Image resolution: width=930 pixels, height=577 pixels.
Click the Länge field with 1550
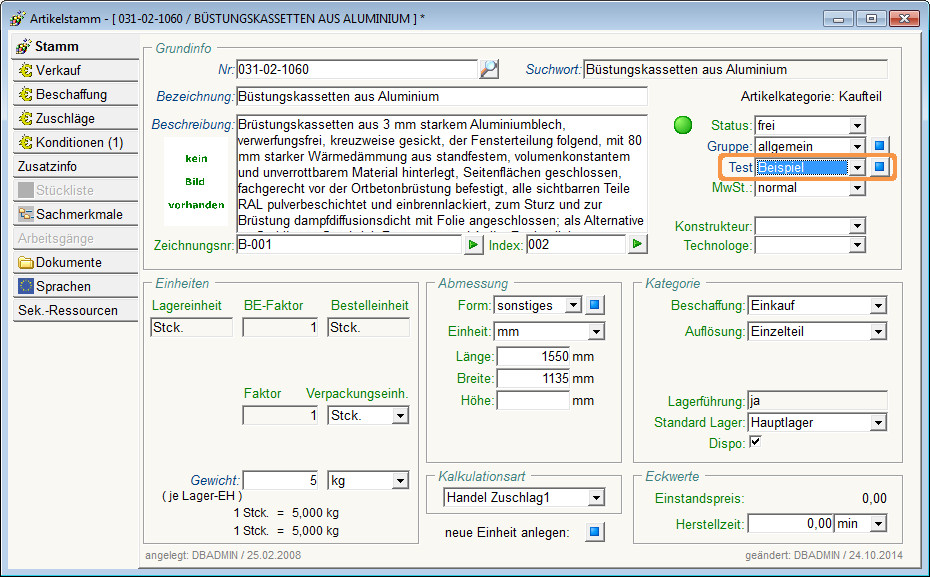533,356
